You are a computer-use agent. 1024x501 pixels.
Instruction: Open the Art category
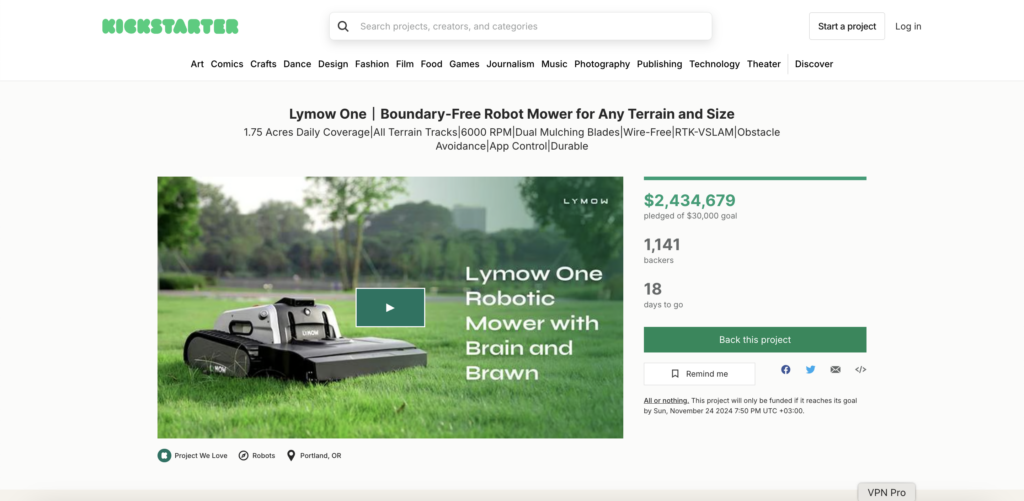pyautogui.click(x=197, y=64)
